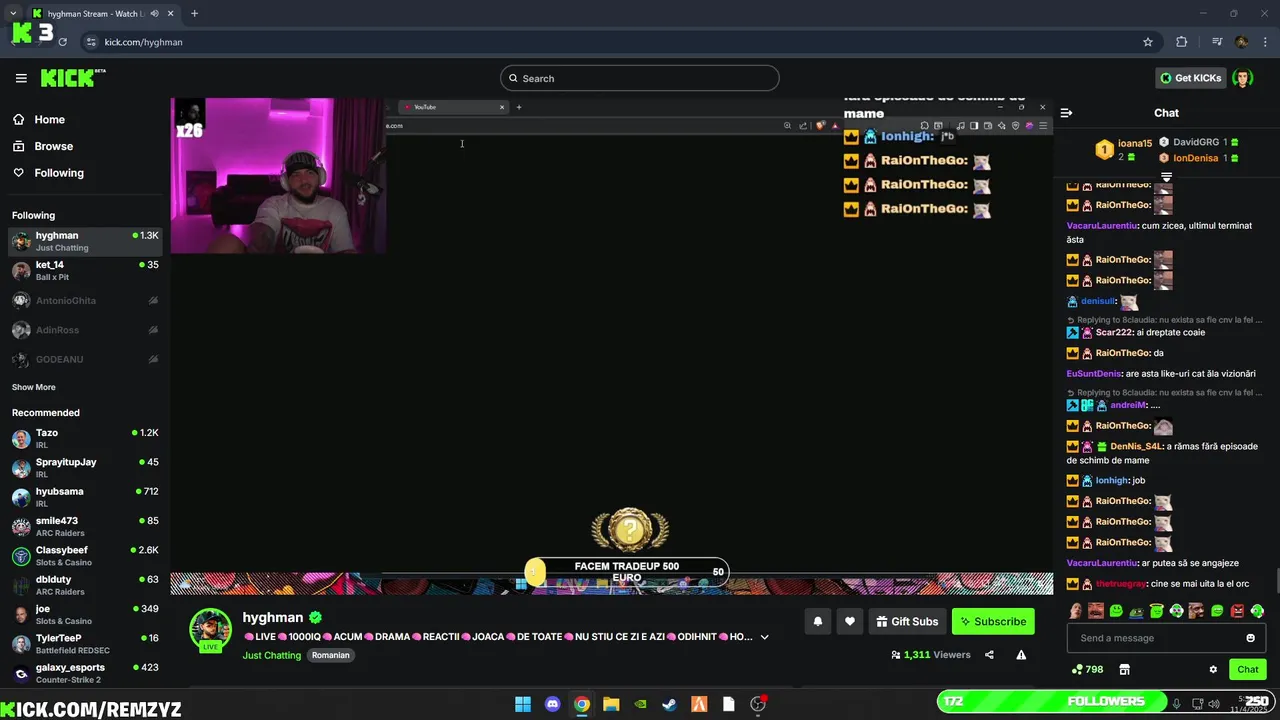Open Steam from the taskbar

(670, 704)
